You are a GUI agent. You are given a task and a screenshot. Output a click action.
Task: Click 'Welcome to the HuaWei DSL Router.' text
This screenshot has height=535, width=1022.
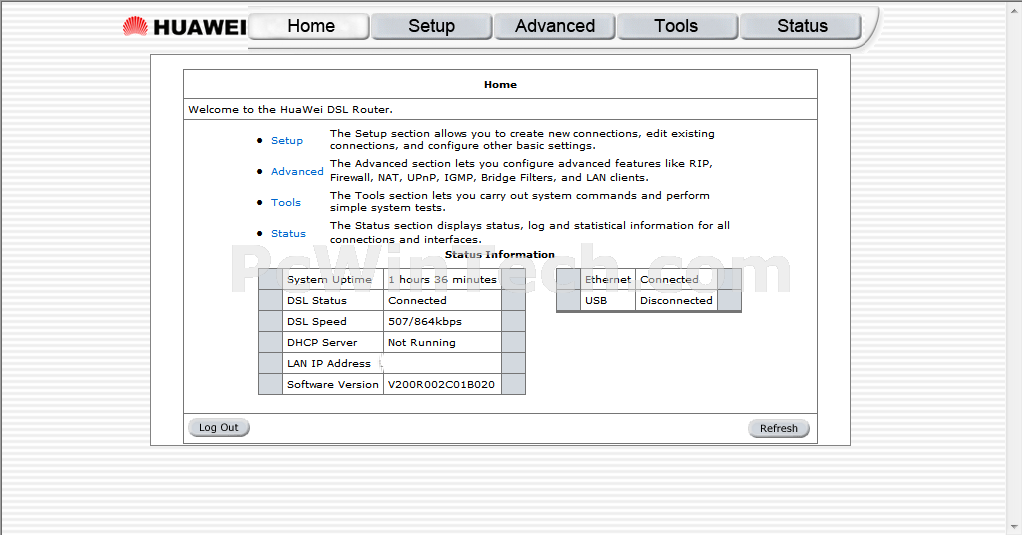click(291, 109)
